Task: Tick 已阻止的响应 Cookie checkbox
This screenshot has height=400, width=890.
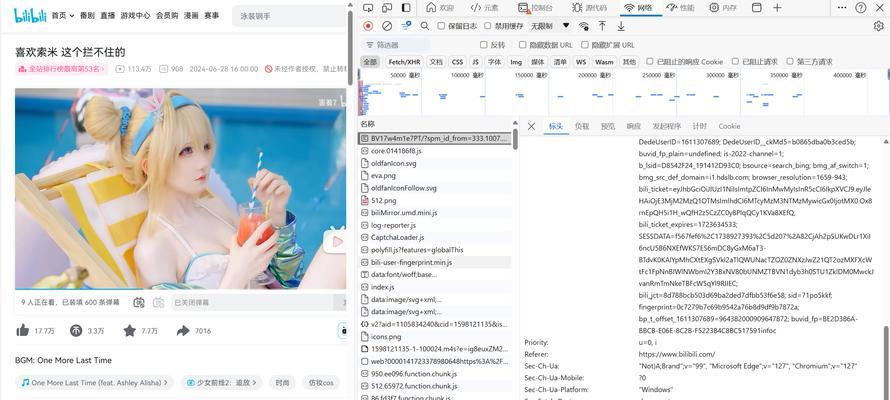Action: (650, 61)
